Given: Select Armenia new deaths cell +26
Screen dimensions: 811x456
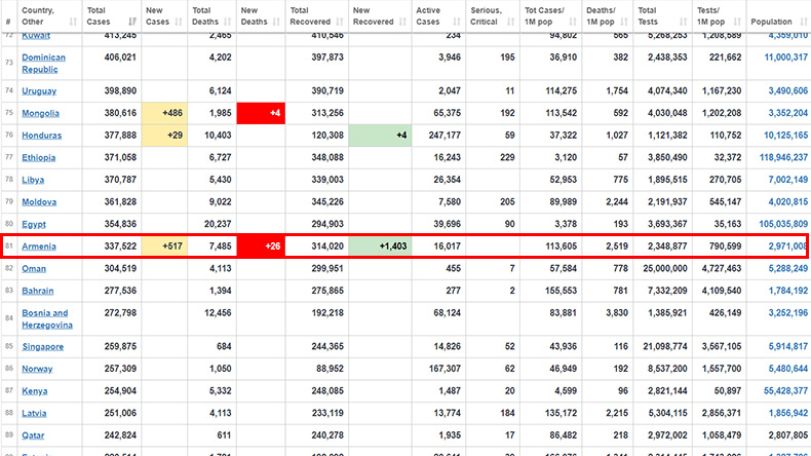Looking at the screenshot, I should [x=261, y=246].
